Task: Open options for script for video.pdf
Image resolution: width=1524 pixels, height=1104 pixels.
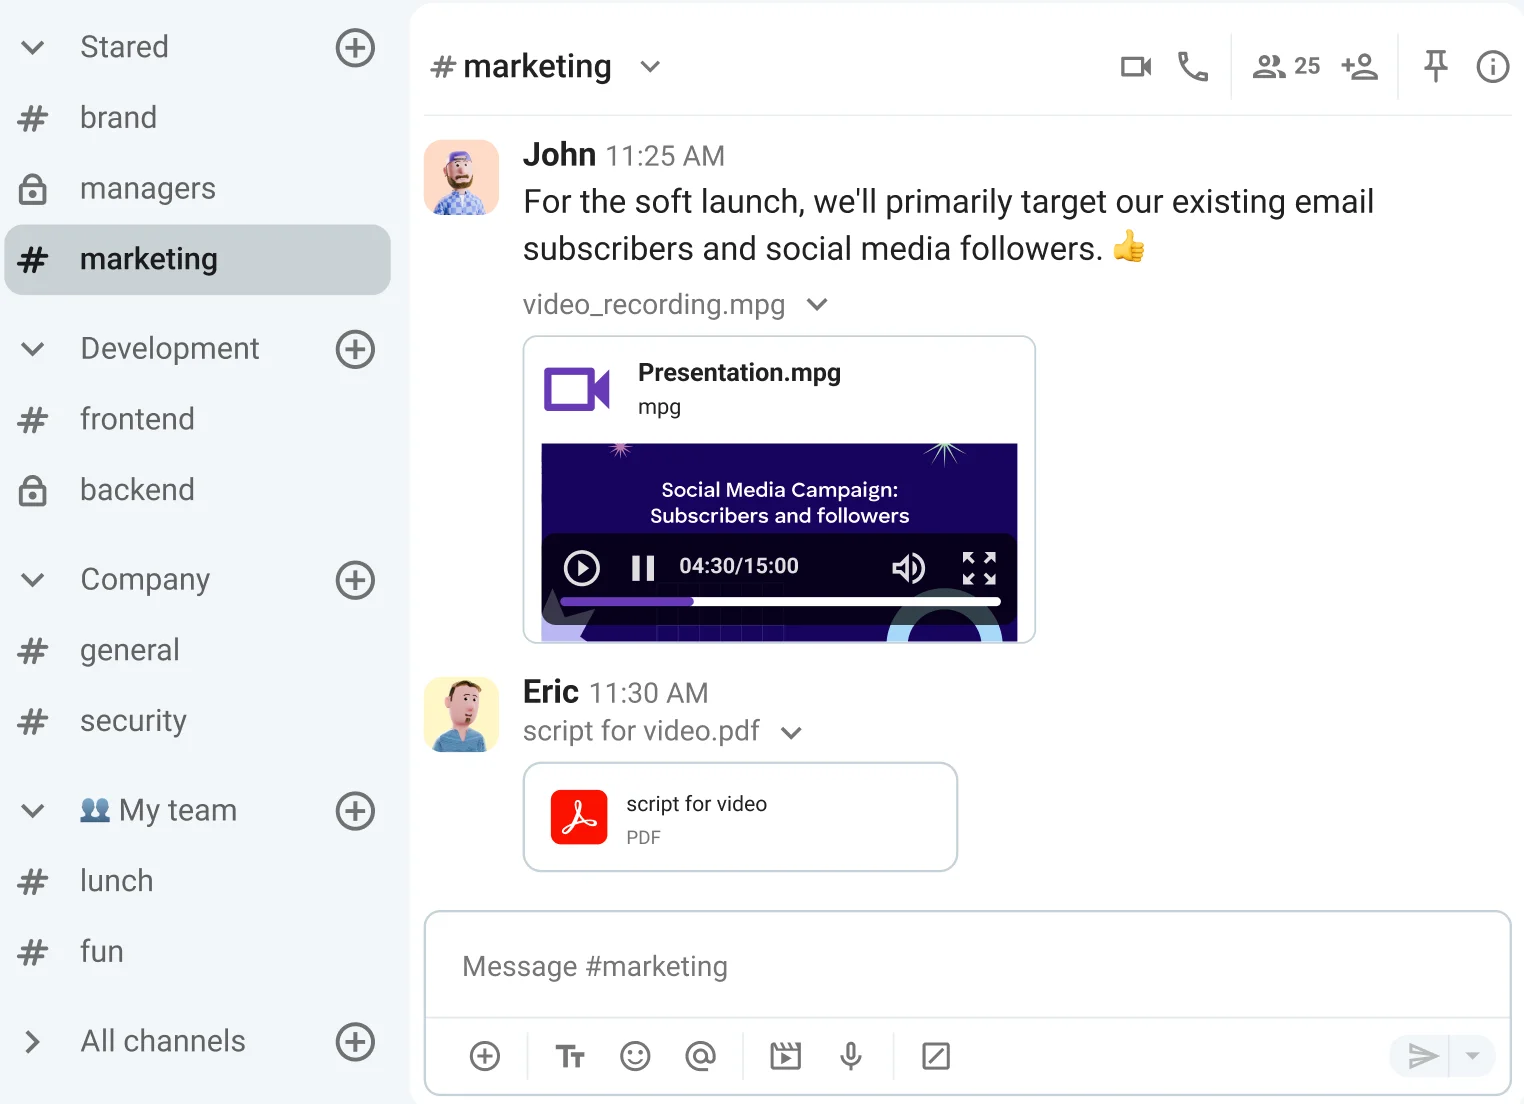Action: coord(791,732)
